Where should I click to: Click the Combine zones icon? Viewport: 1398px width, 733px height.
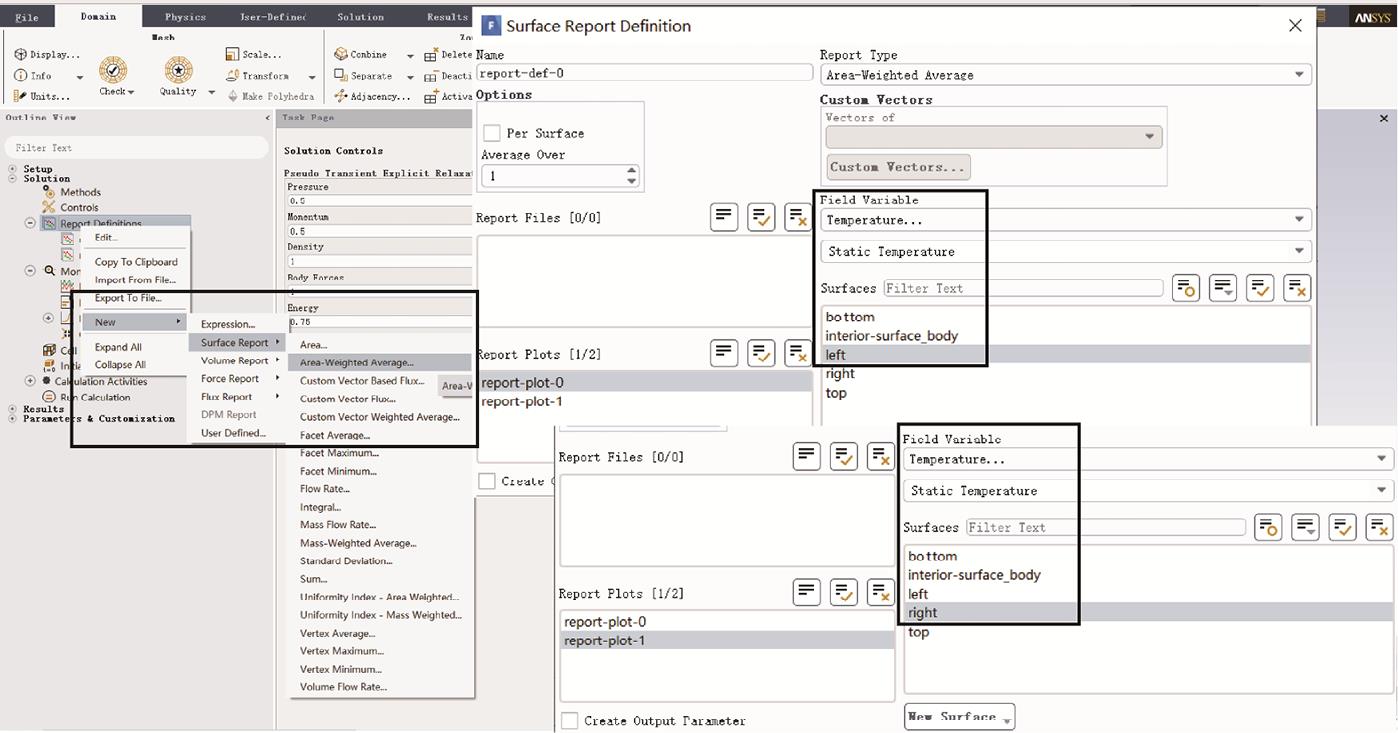(x=341, y=55)
